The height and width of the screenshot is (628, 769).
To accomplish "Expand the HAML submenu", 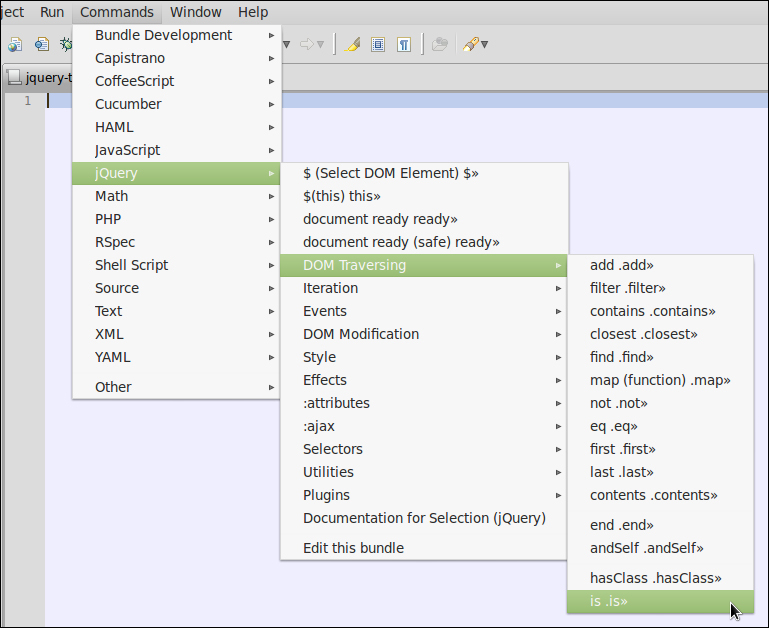I will pyautogui.click(x=177, y=127).
